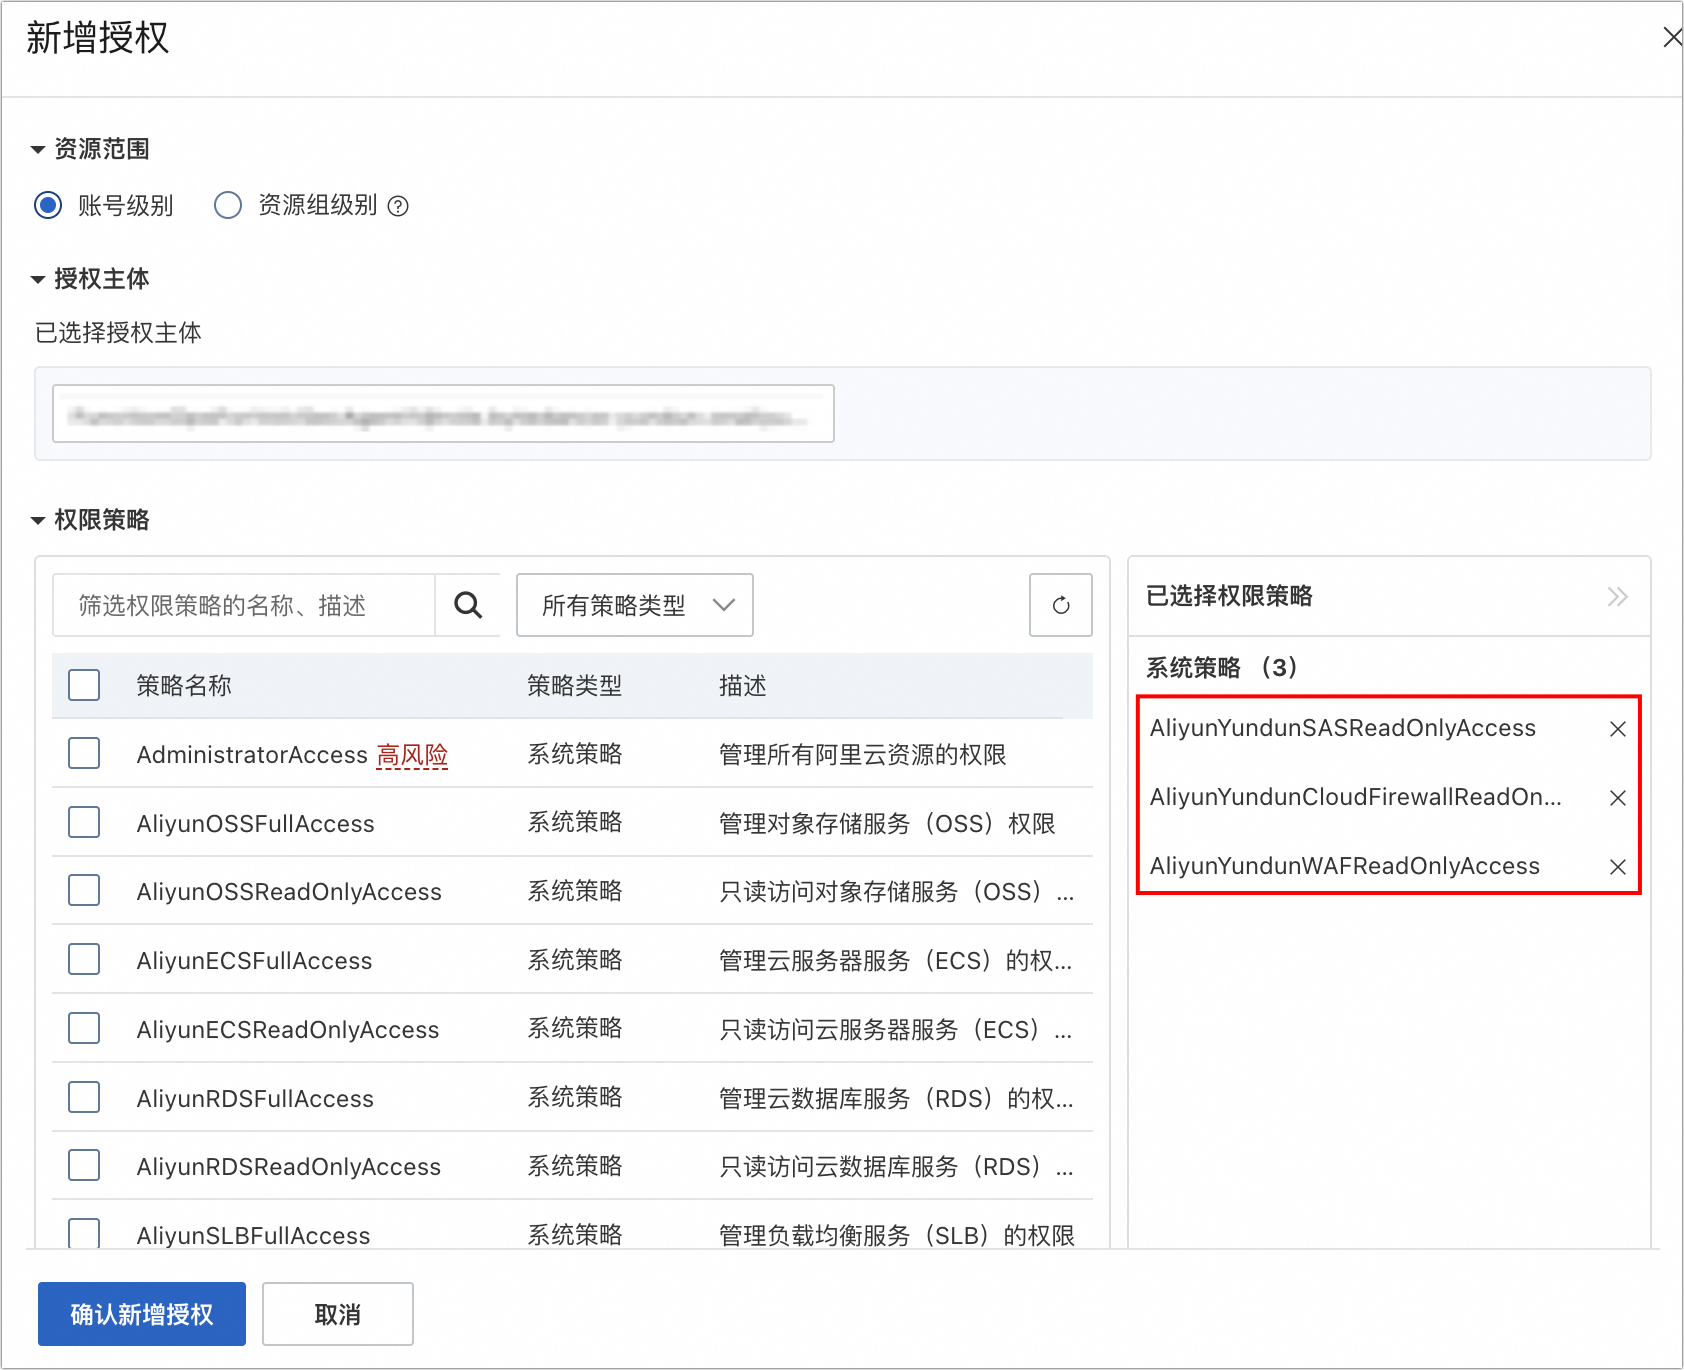1684x1370 pixels.
Task: Check the AliyunOSSReadOnlyAccess policy checkbox
Action: point(84,890)
